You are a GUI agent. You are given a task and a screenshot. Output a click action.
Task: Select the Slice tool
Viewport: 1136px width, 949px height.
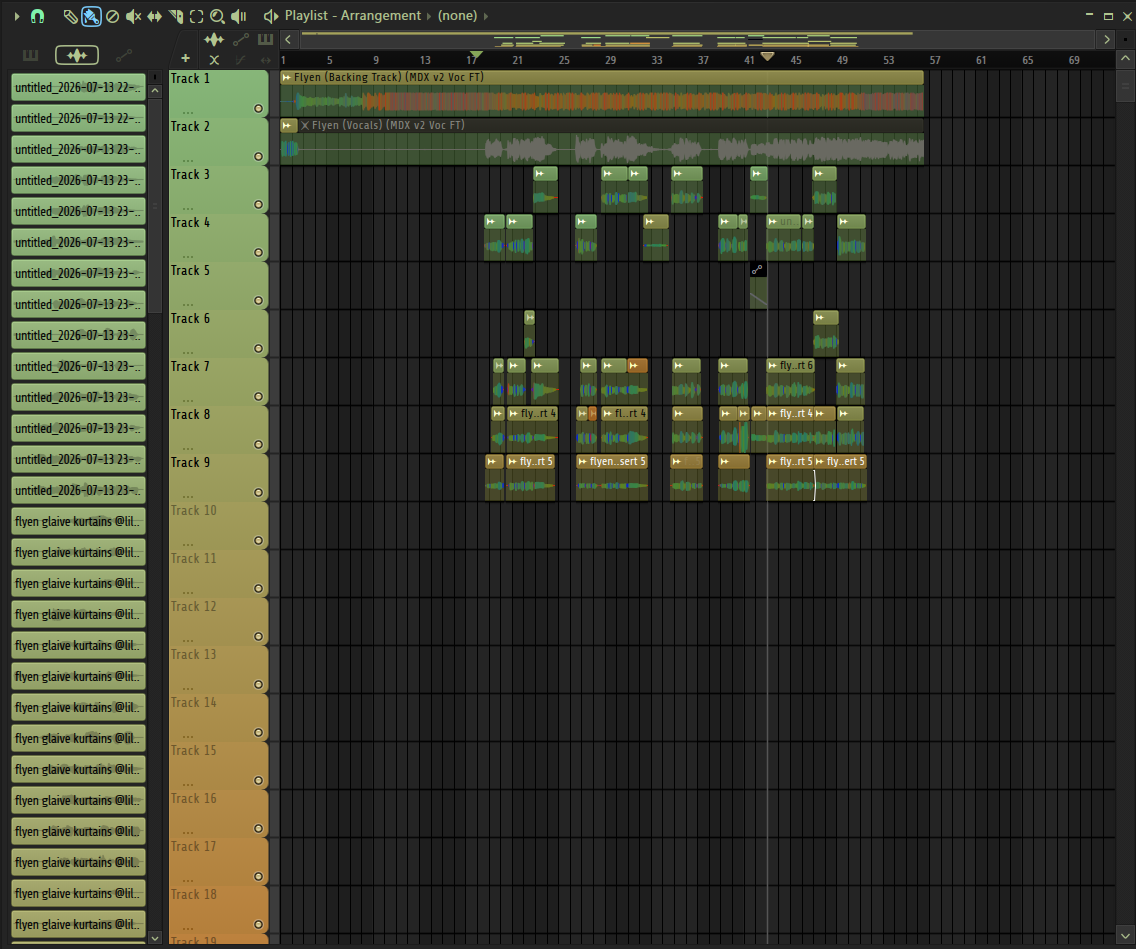(x=175, y=16)
